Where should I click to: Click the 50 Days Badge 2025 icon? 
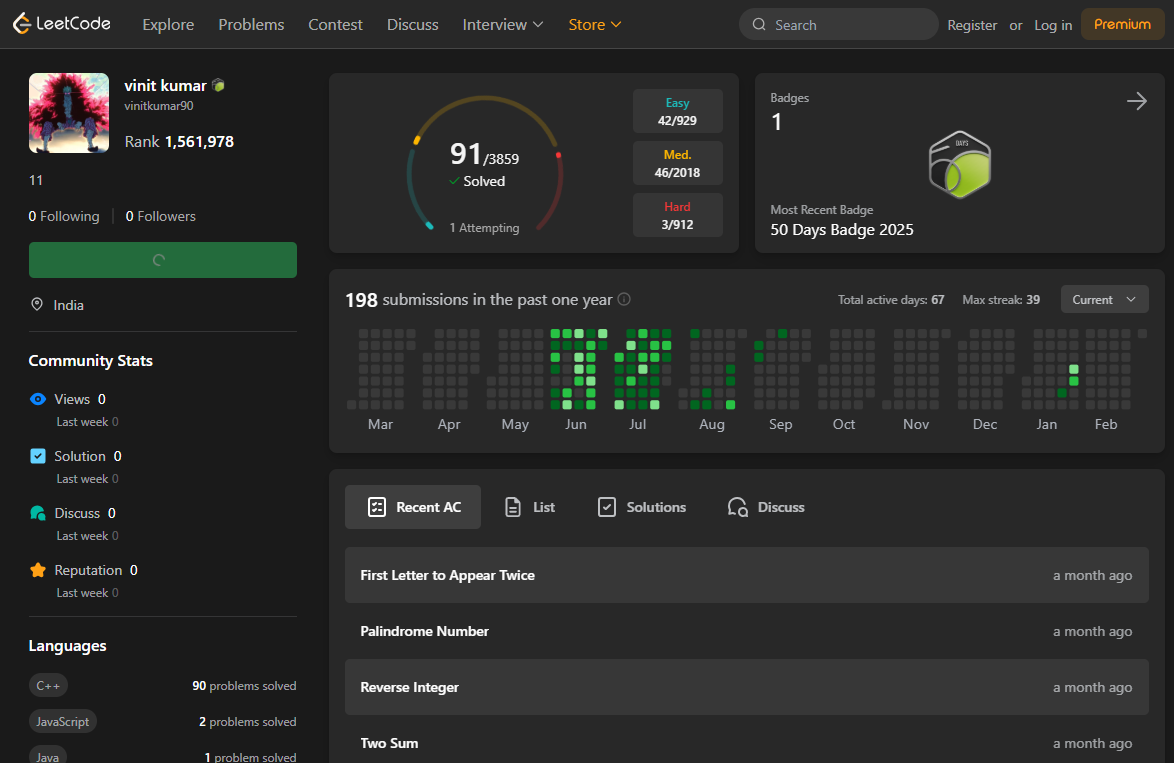(x=958, y=164)
